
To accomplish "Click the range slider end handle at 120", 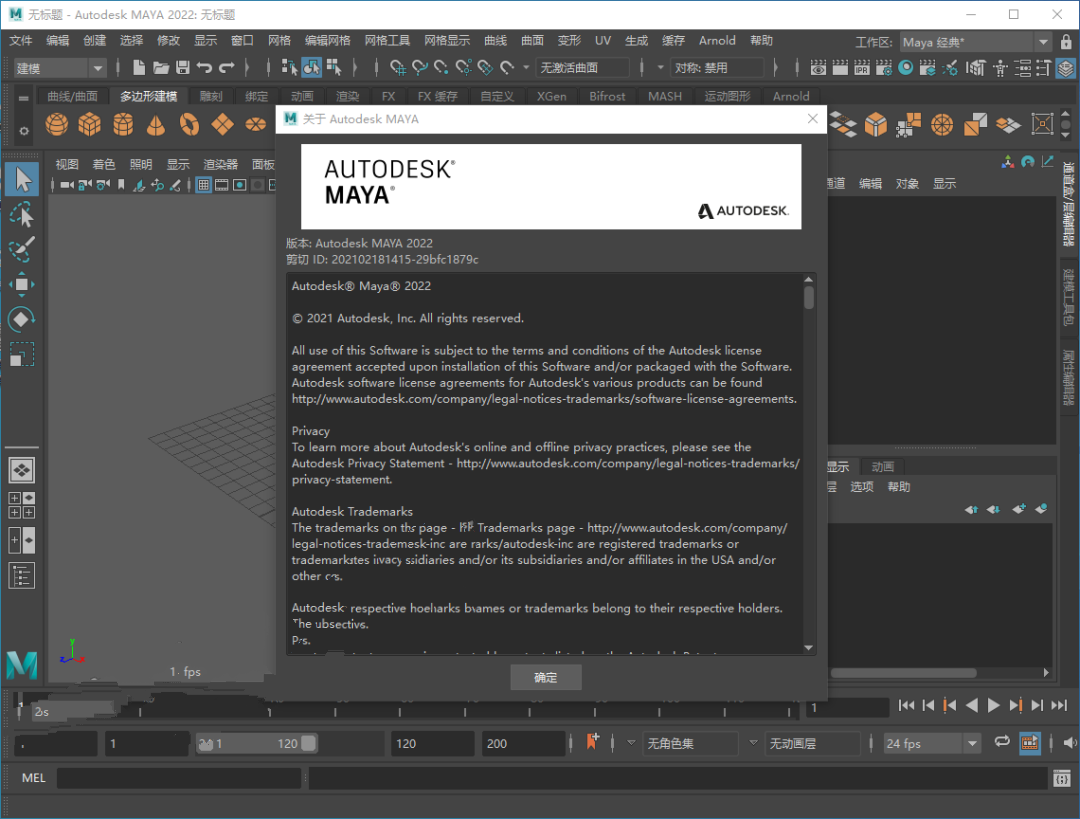I will coord(309,743).
